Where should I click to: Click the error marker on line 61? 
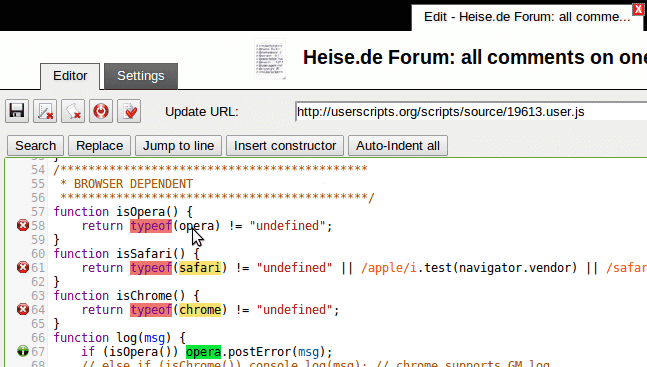pos(23,268)
